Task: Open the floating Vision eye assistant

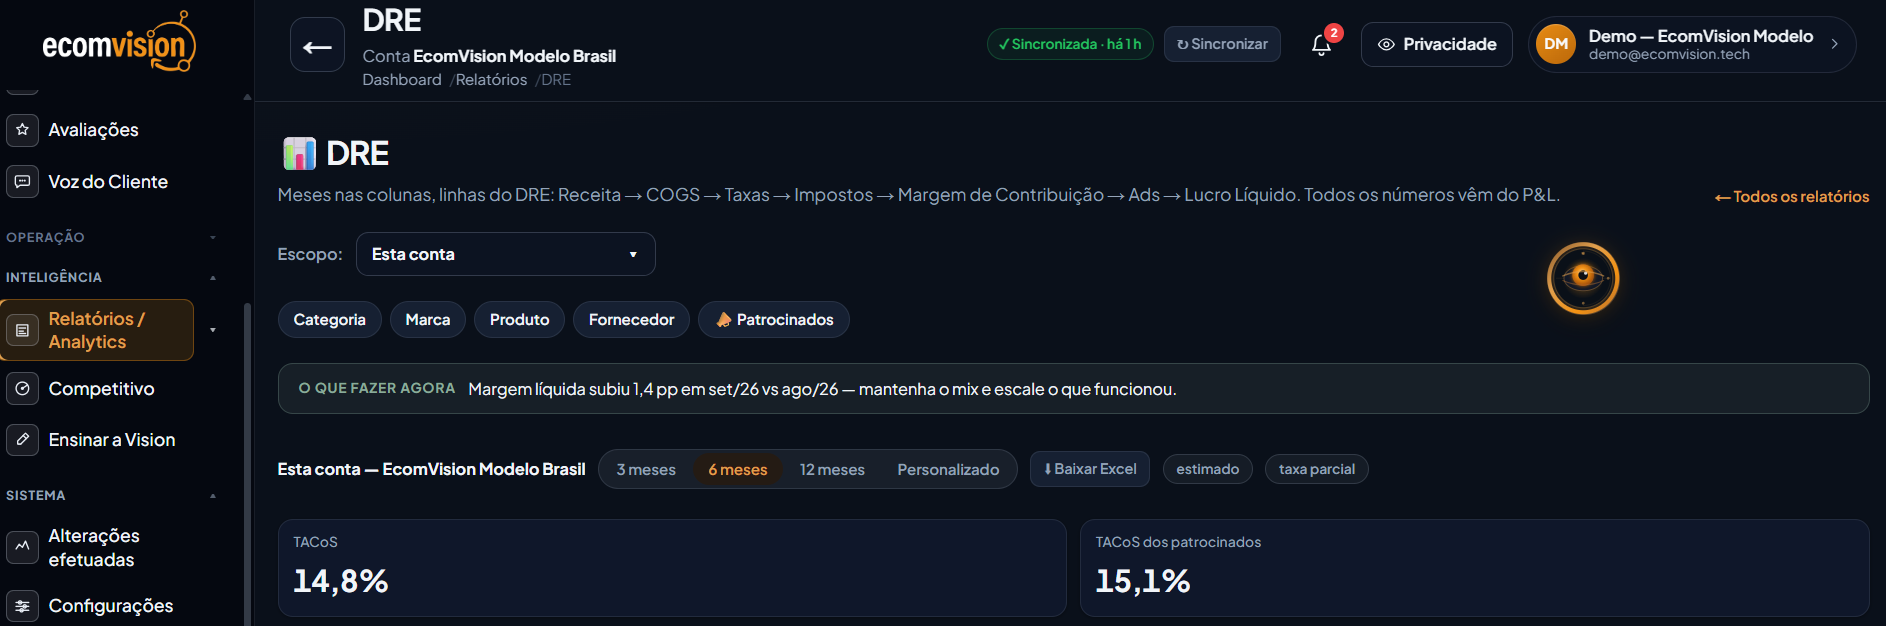Action: [1583, 278]
